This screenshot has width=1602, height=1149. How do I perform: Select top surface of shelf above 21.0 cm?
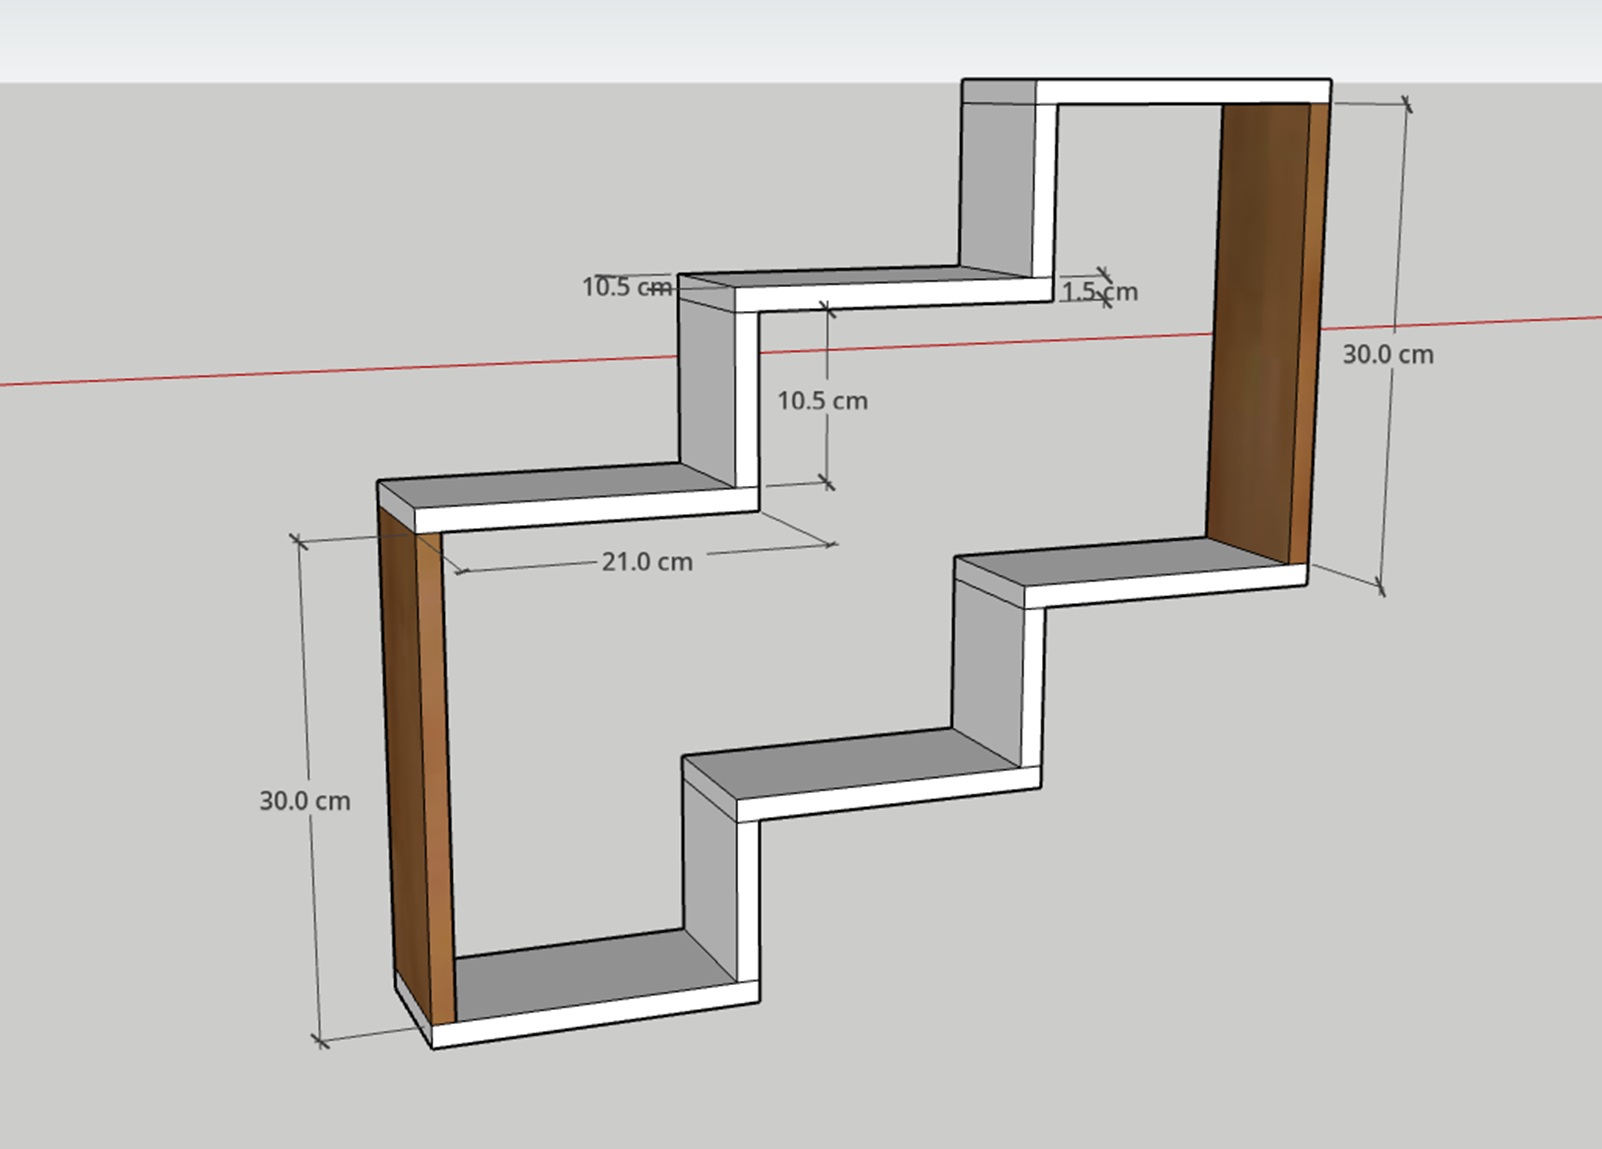[x=560, y=488]
